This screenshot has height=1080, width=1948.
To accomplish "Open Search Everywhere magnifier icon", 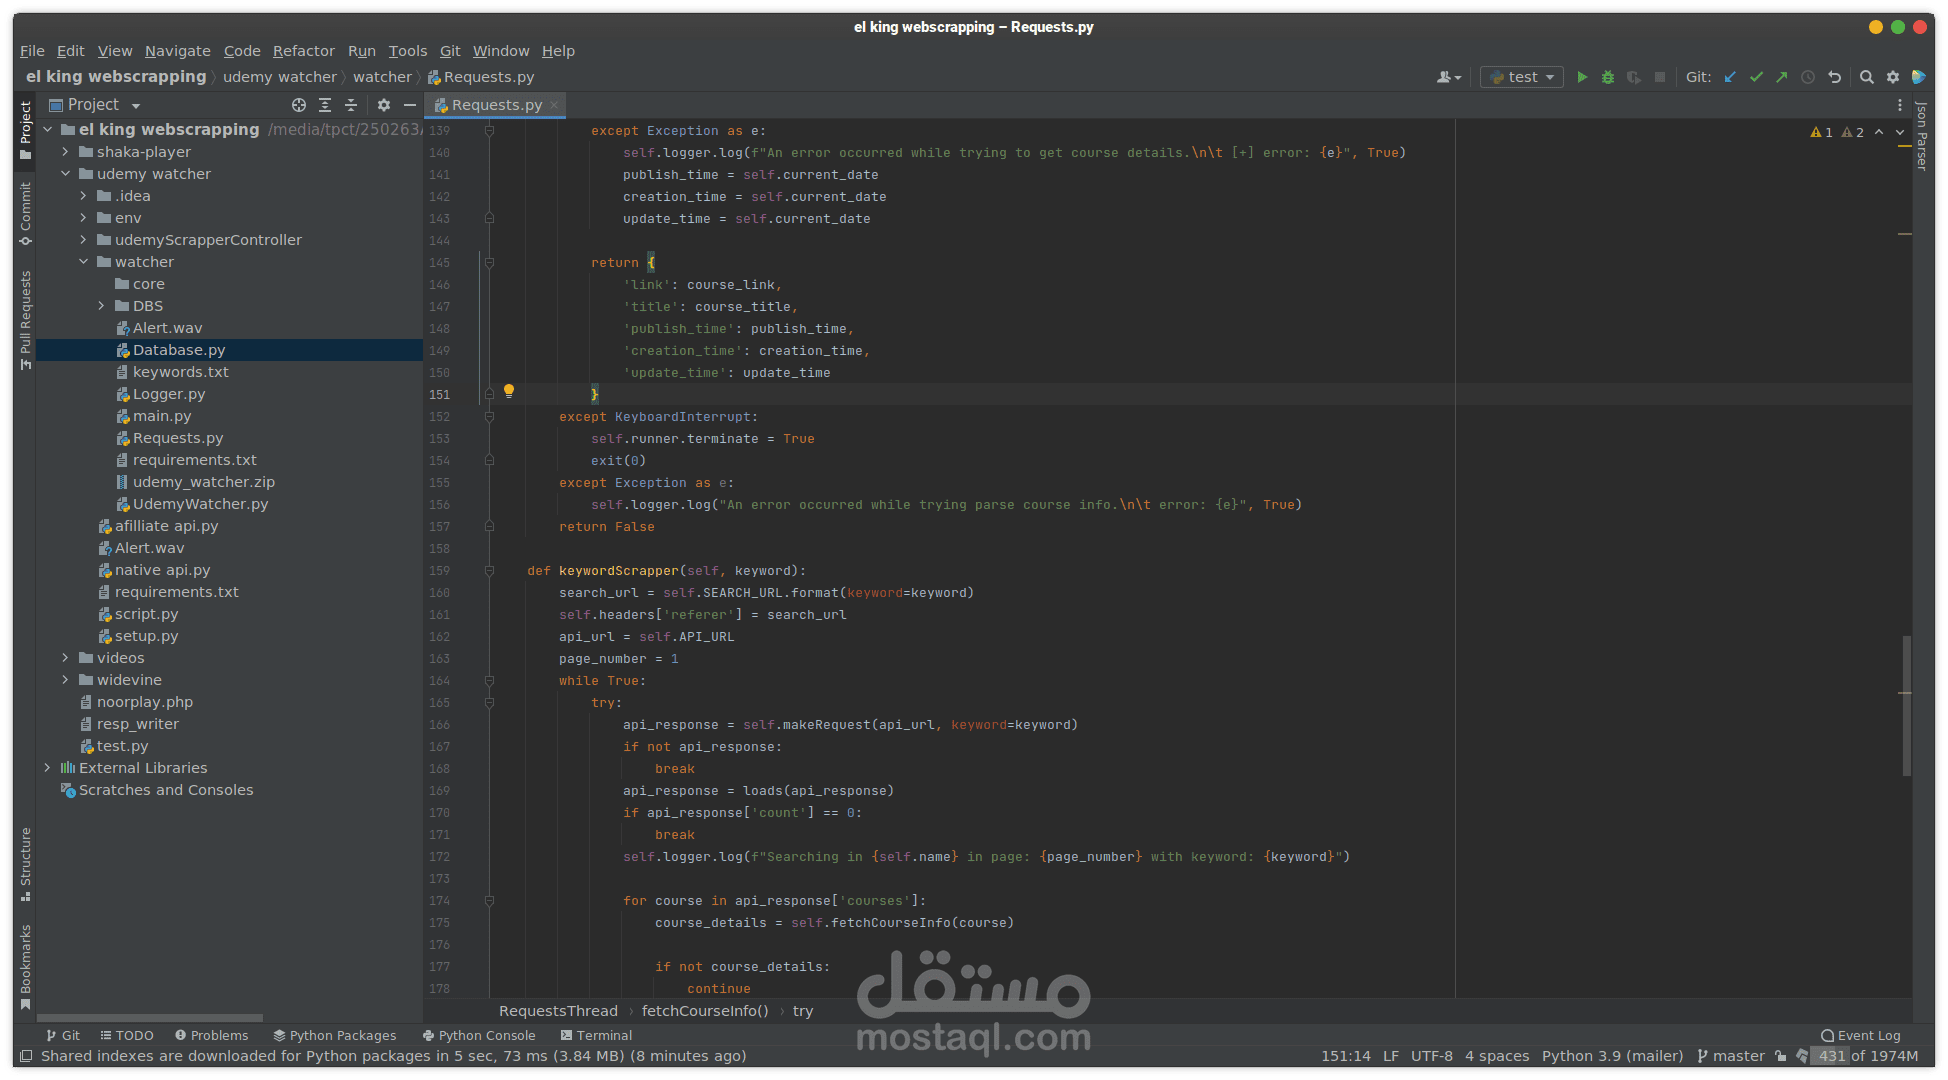I will coord(1866,77).
